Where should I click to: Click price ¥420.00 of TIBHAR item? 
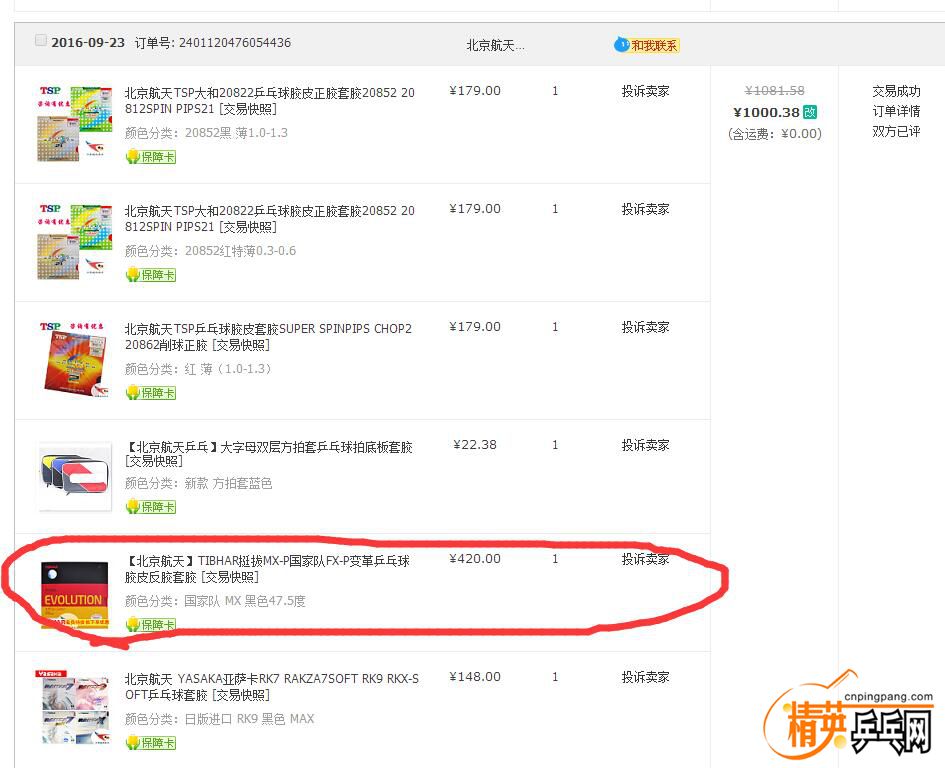475,559
